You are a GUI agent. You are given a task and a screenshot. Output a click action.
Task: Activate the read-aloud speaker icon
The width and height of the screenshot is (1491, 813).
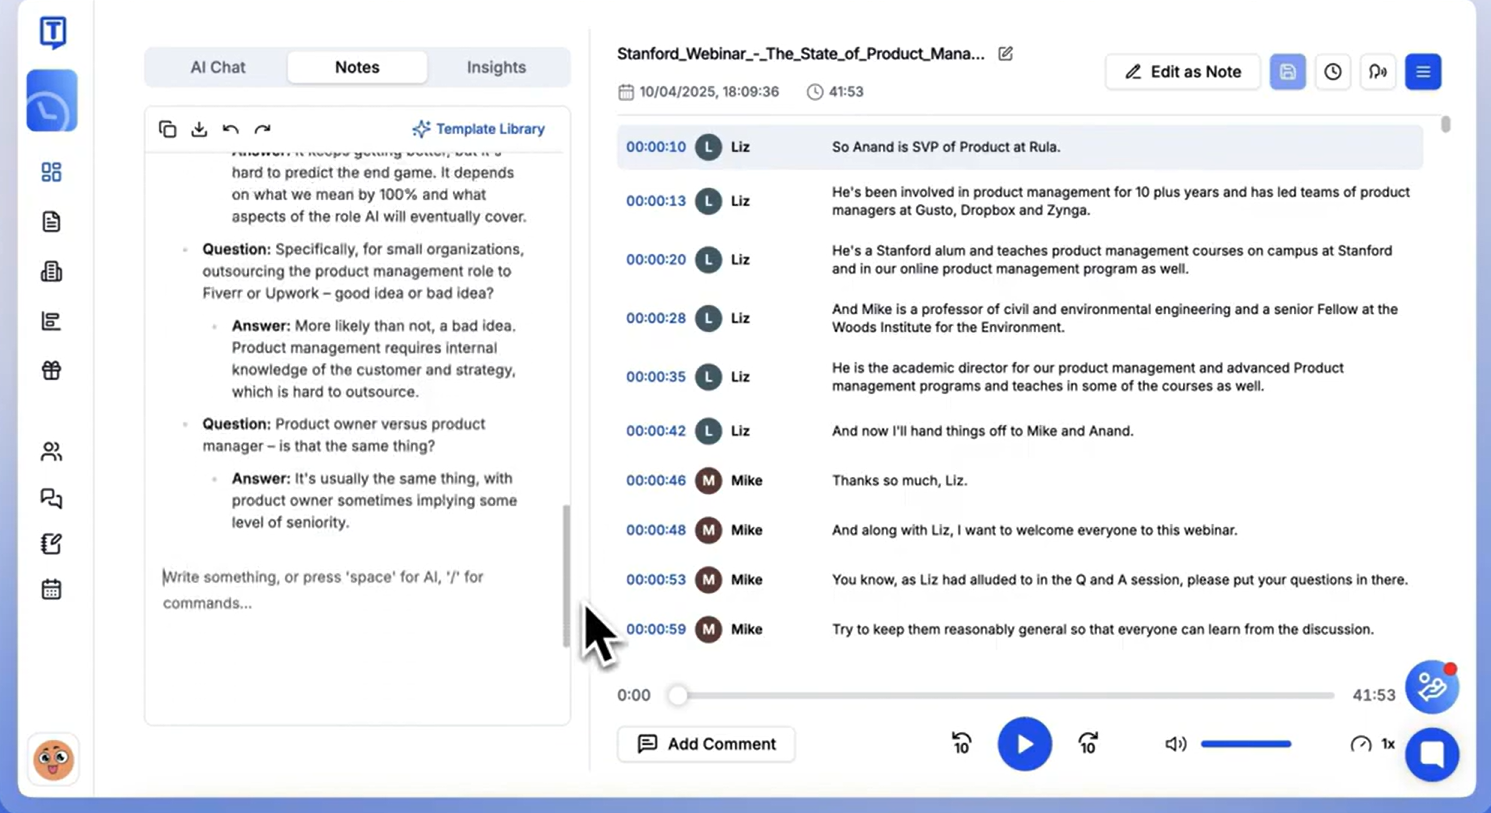1378,71
